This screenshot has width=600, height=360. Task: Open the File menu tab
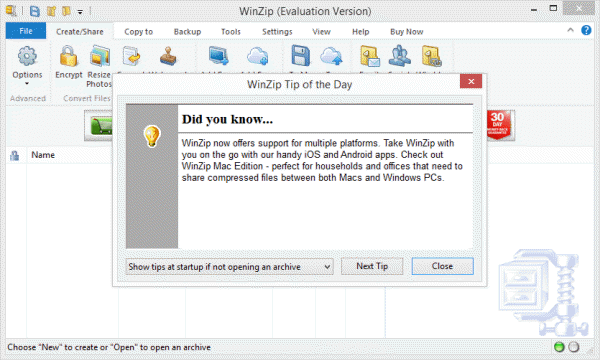26,31
